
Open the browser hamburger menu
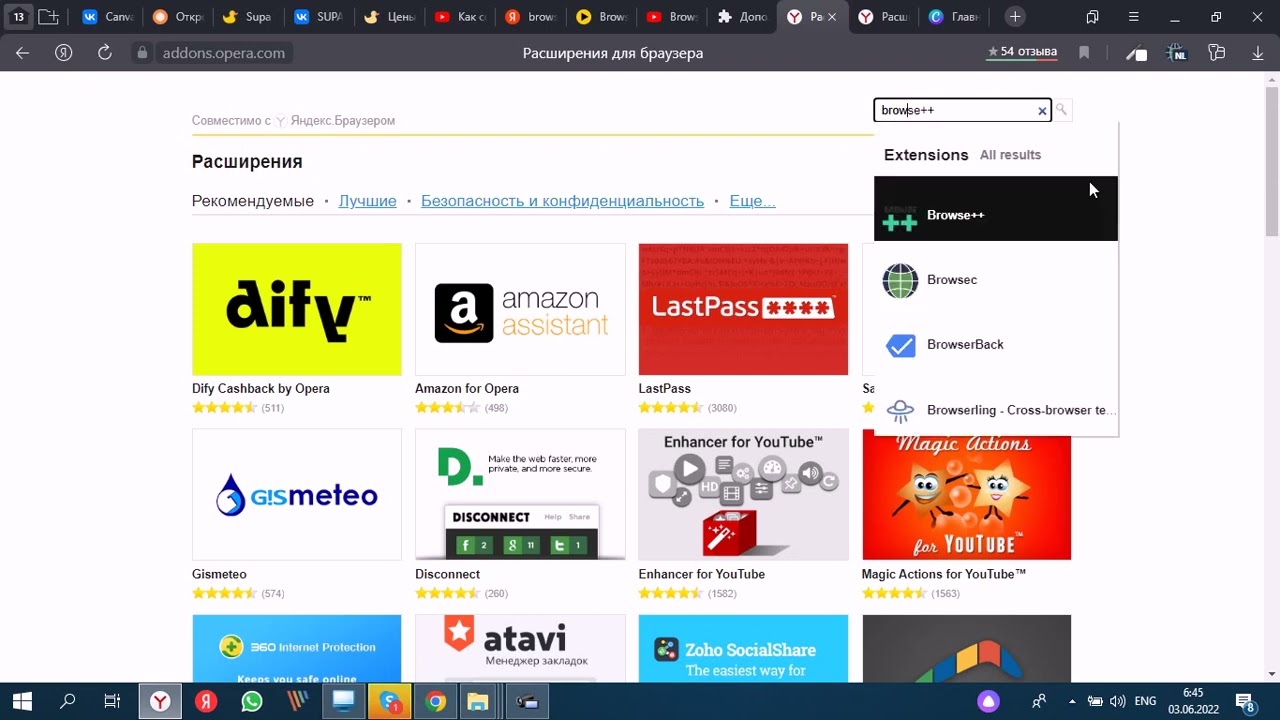1133,17
